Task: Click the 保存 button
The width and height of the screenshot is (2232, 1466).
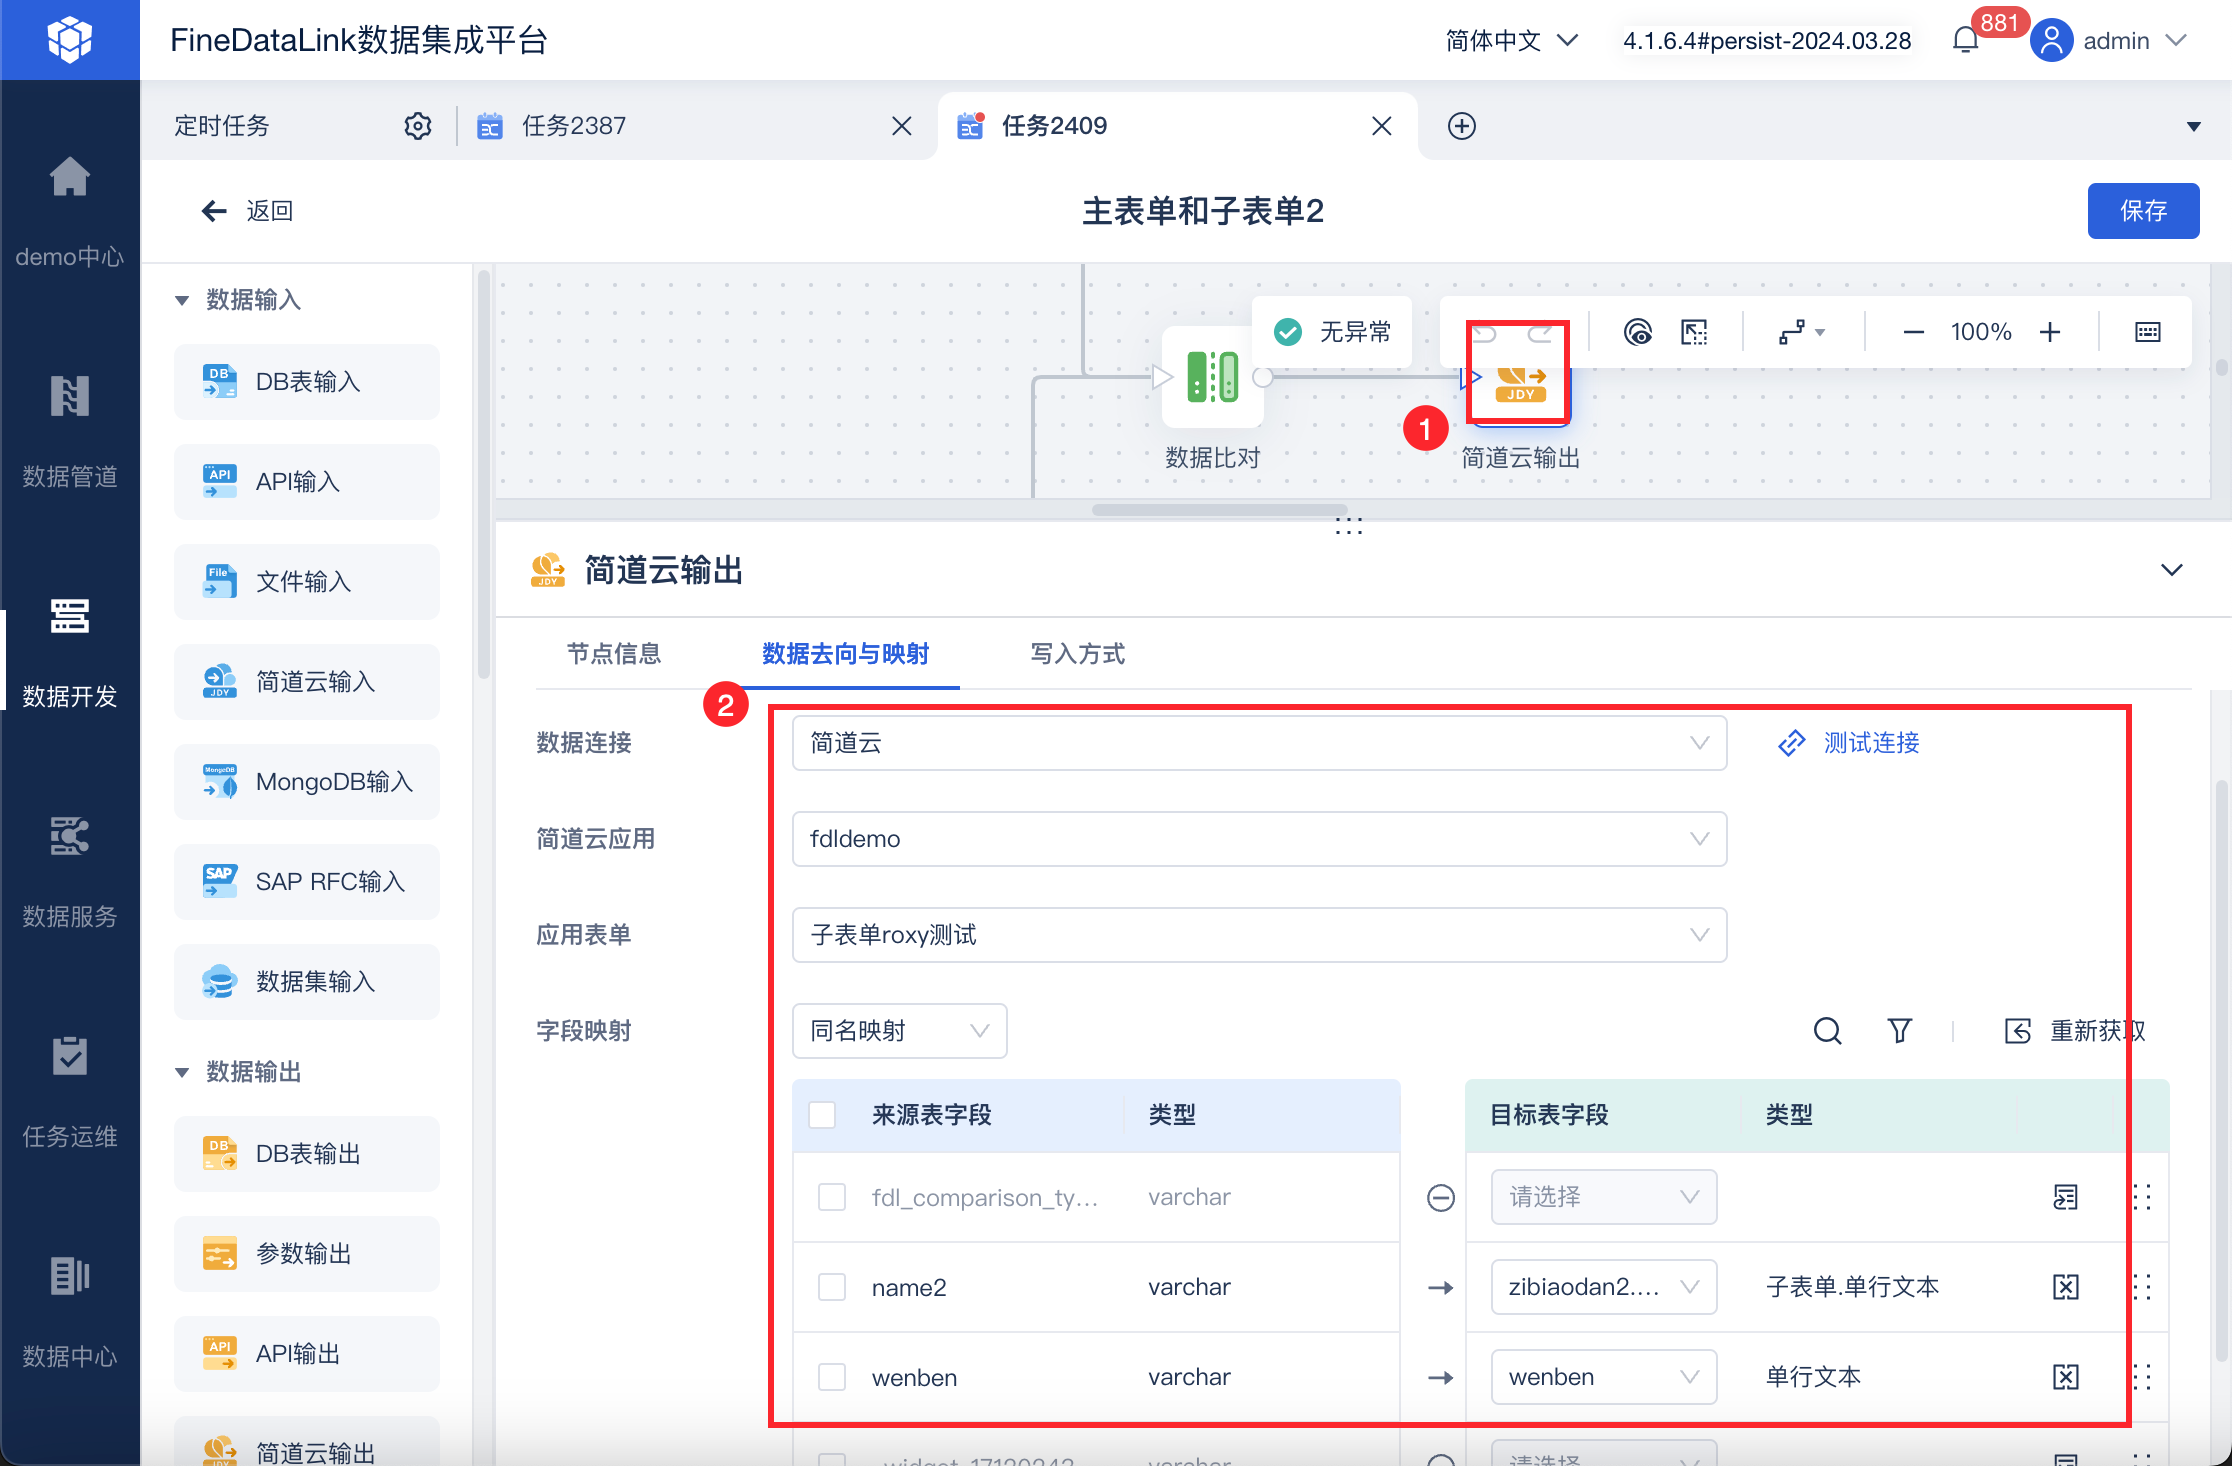Action: tap(2142, 211)
